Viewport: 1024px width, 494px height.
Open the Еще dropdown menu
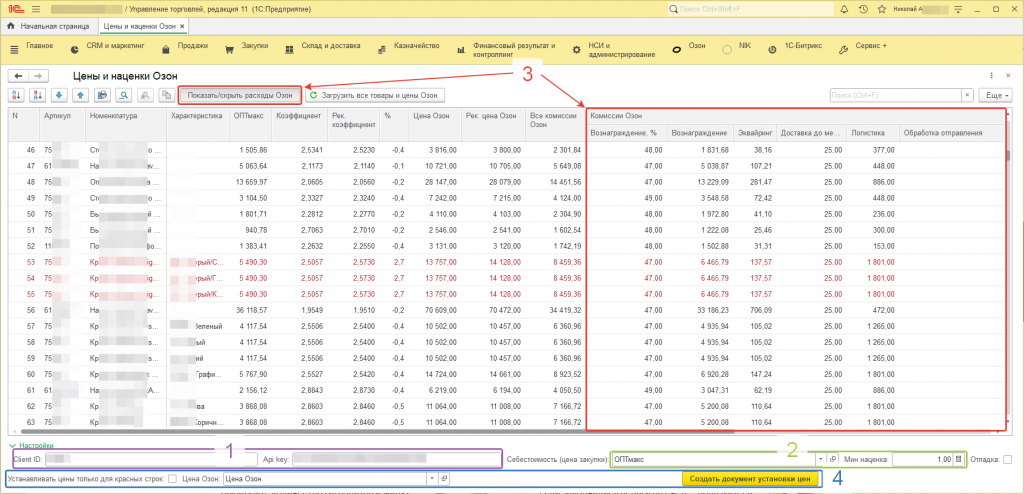click(x=996, y=95)
